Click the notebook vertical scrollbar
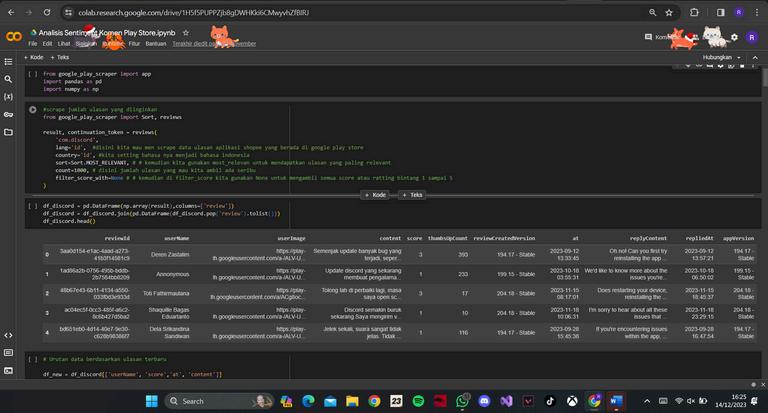Image resolution: width=768 pixels, height=413 pixels. click(765, 77)
